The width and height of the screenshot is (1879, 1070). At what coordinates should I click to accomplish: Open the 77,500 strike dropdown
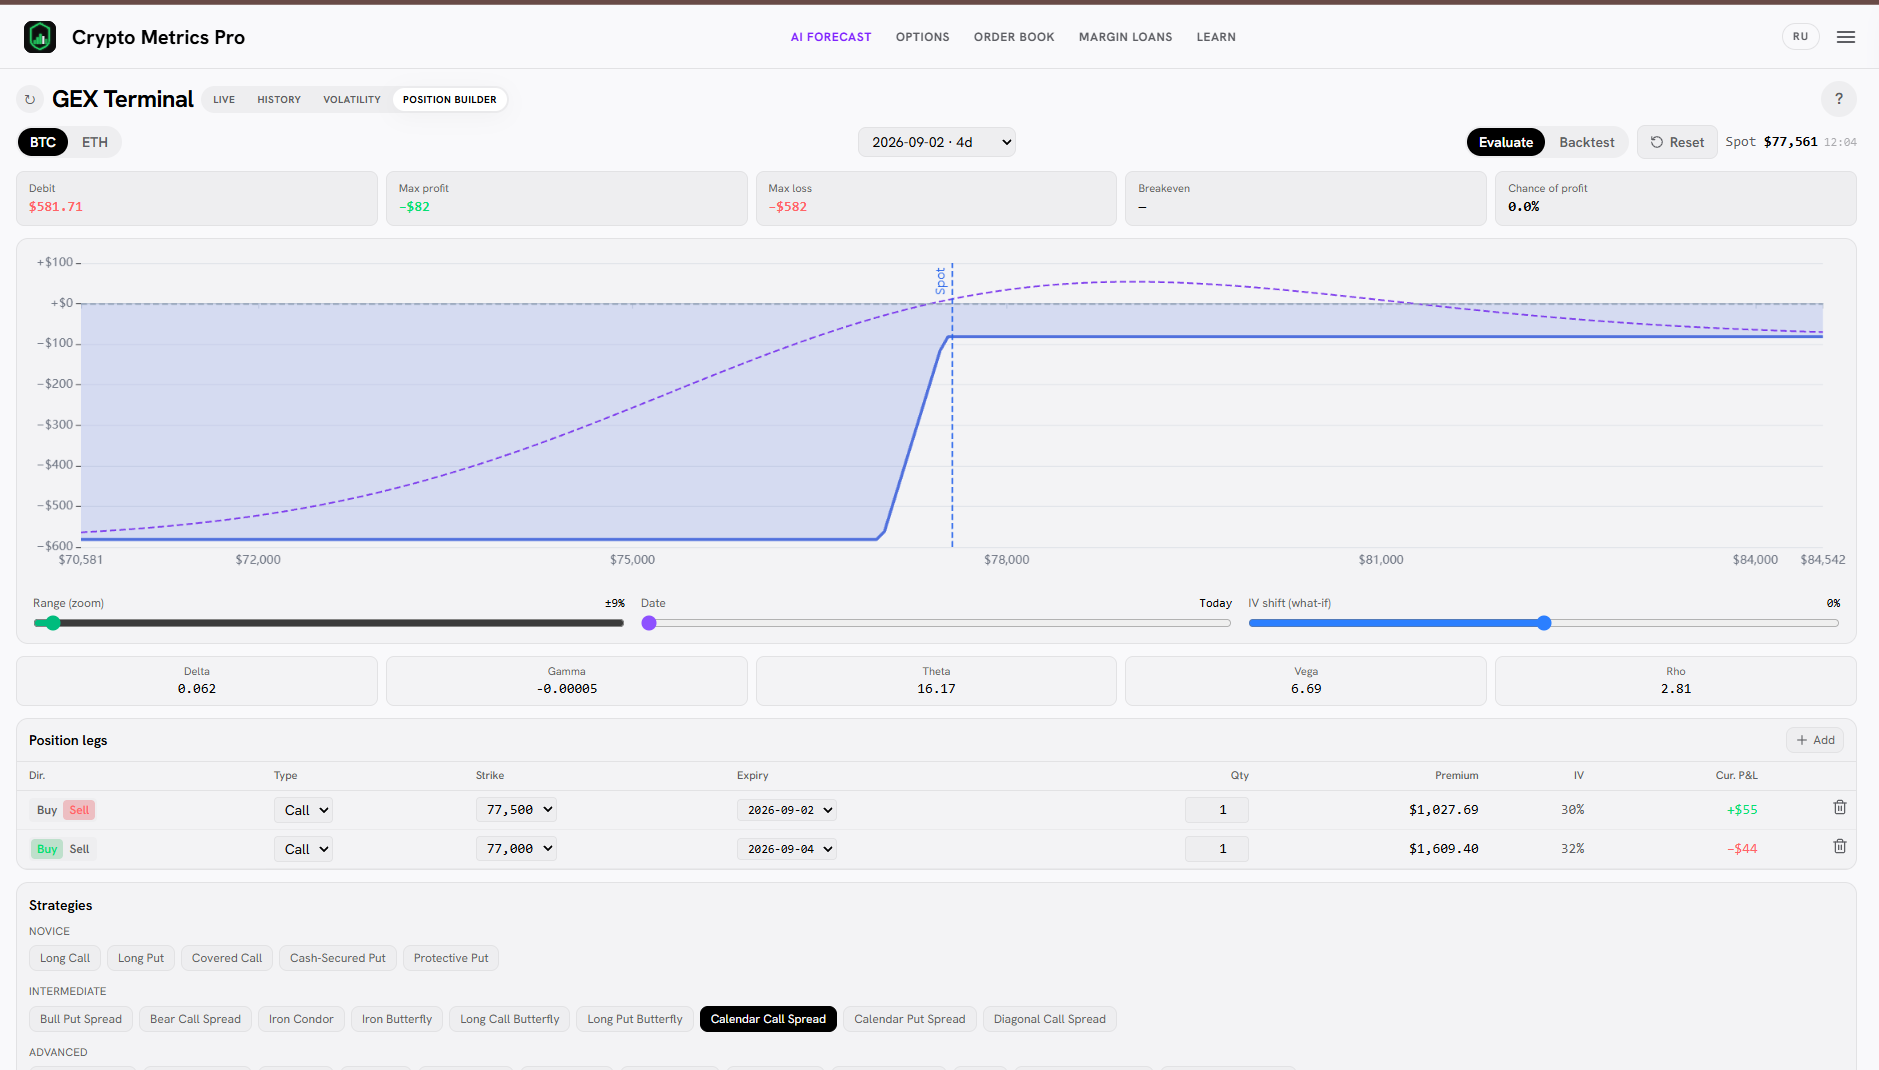[516, 809]
